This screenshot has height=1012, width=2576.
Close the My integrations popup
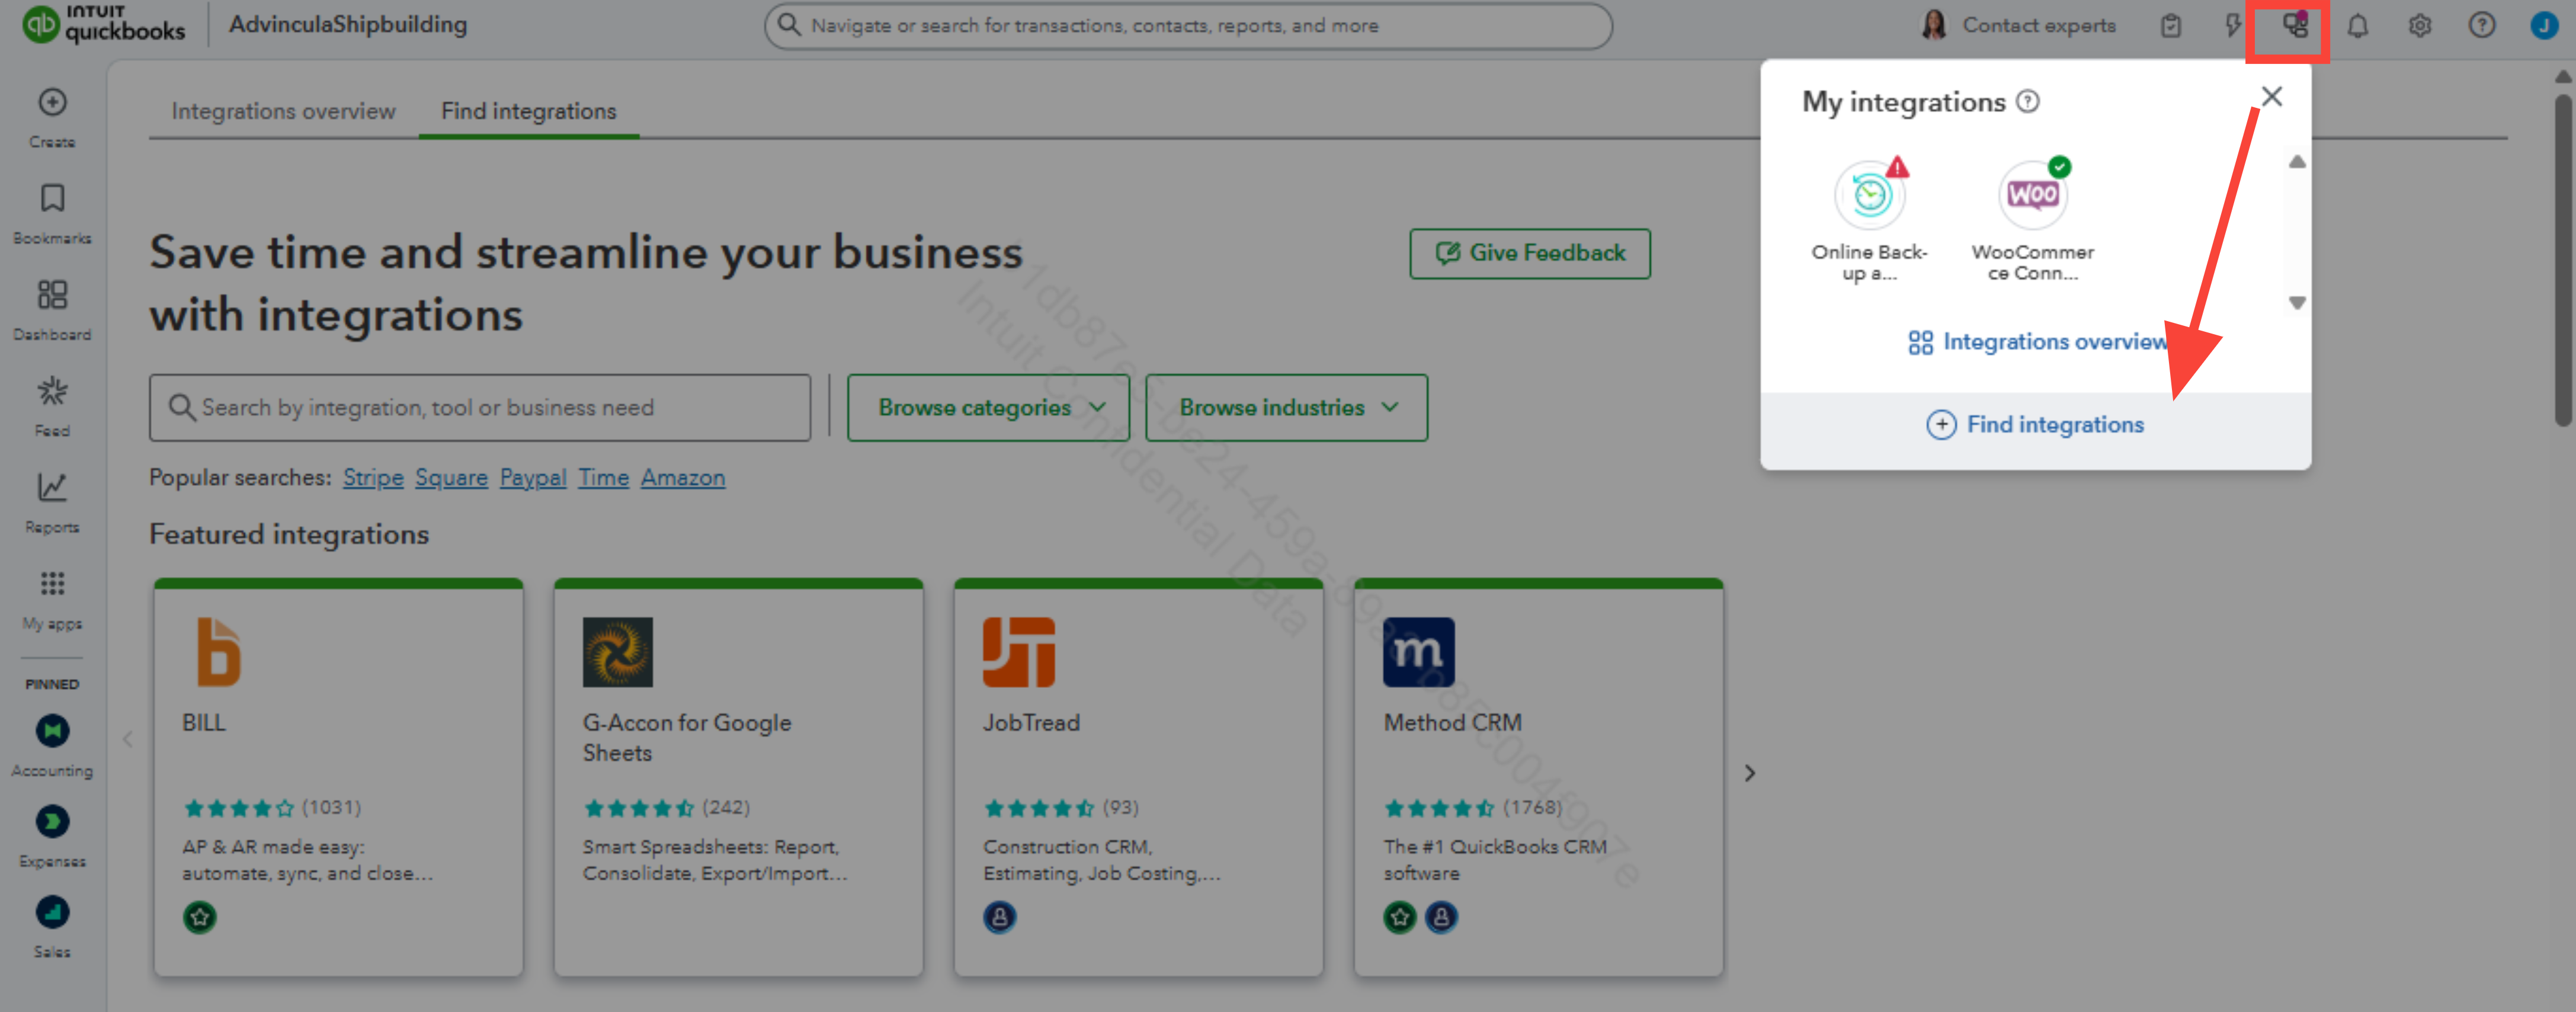click(x=2271, y=97)
